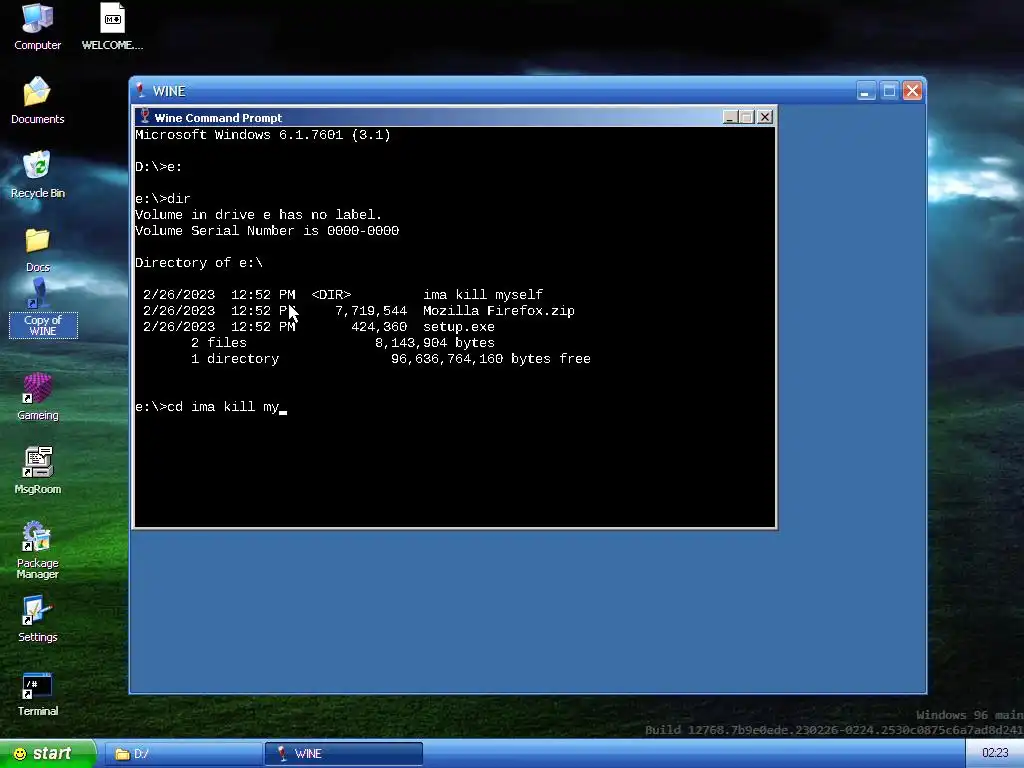Click the '8,143,904 bytes' total text
1024x768 pixels.
pyautogui.click(x=434, y=343)
